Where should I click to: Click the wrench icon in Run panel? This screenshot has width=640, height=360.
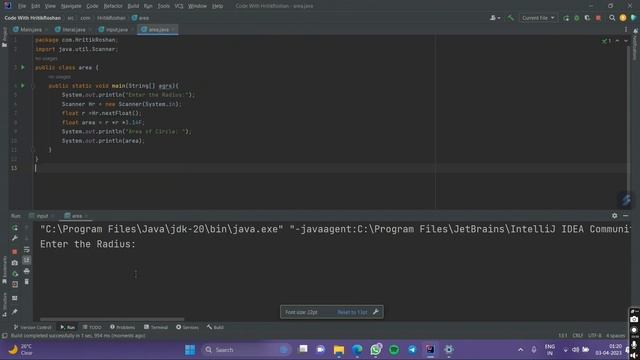pos(15,238)
